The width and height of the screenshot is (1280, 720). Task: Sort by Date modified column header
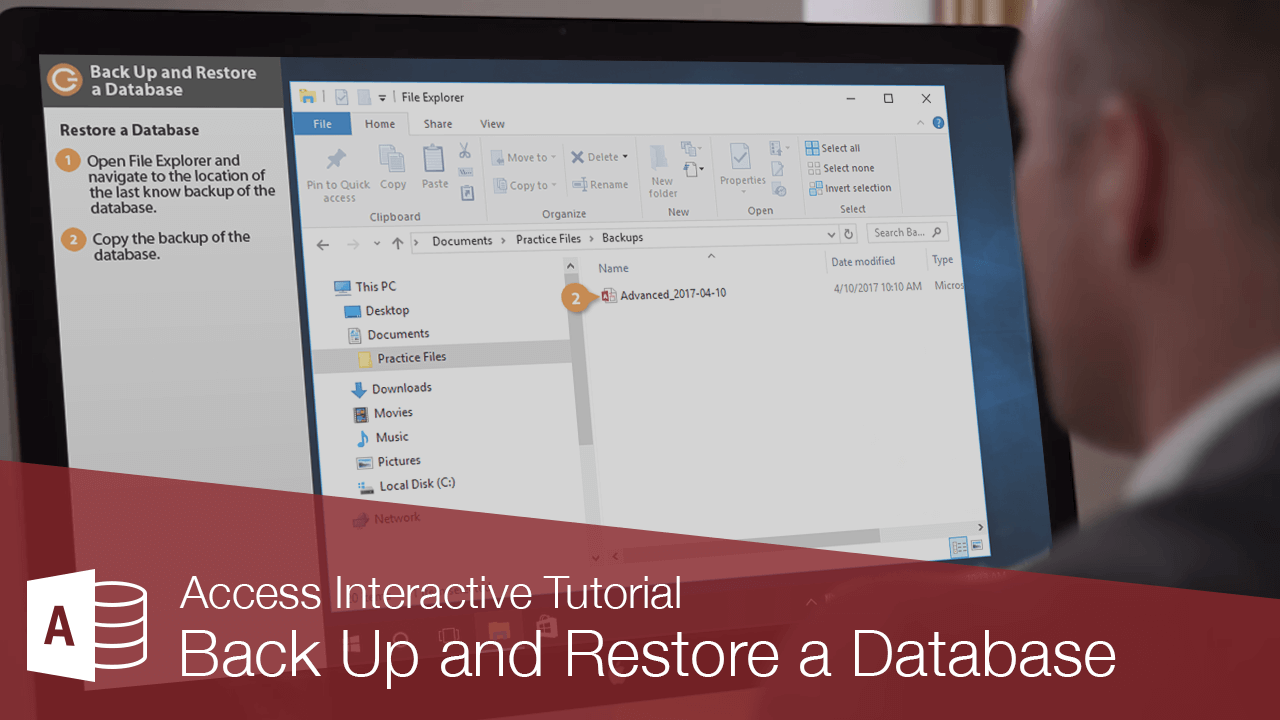863,262
